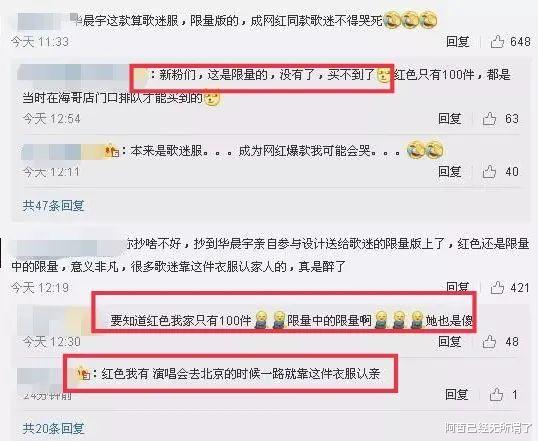Viewport: 538px width, 441px height.
Task: Like the comment with 648 likes
Action: 497,42
